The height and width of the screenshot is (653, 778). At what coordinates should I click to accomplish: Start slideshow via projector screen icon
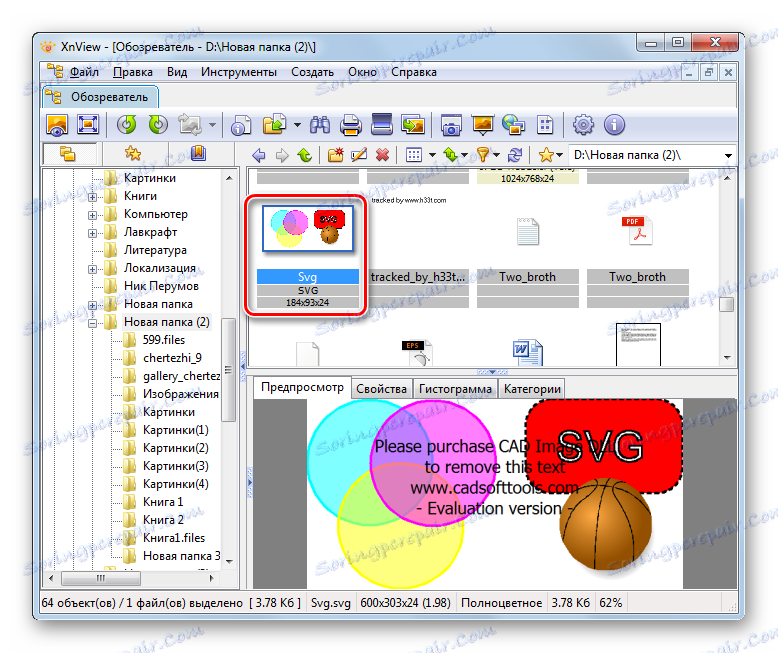click(x=482, y=125)
